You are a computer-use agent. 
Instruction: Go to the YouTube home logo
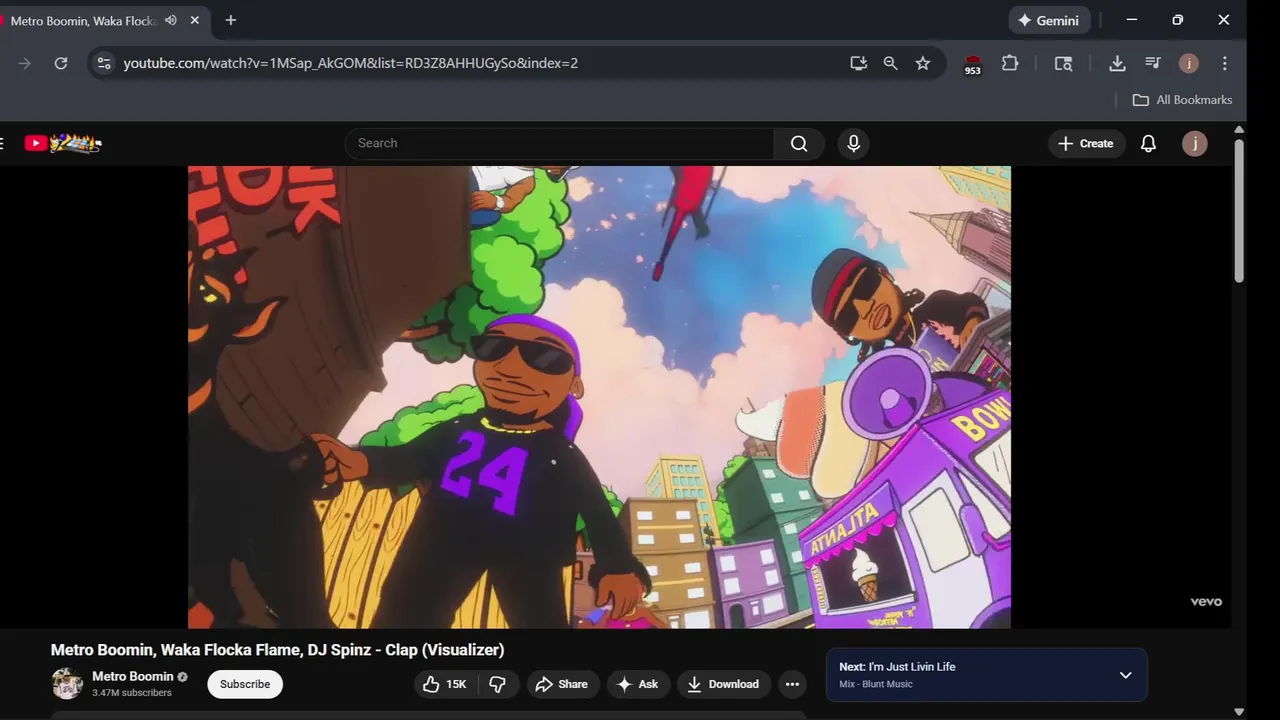tap(63, 143)
